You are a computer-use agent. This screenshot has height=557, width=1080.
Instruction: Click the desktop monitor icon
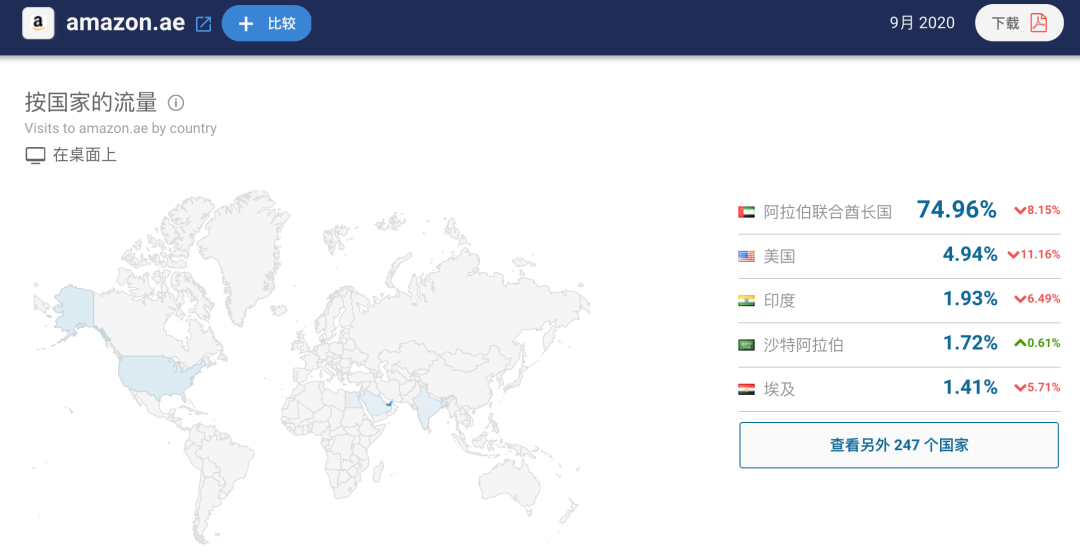tap(35, 156)
